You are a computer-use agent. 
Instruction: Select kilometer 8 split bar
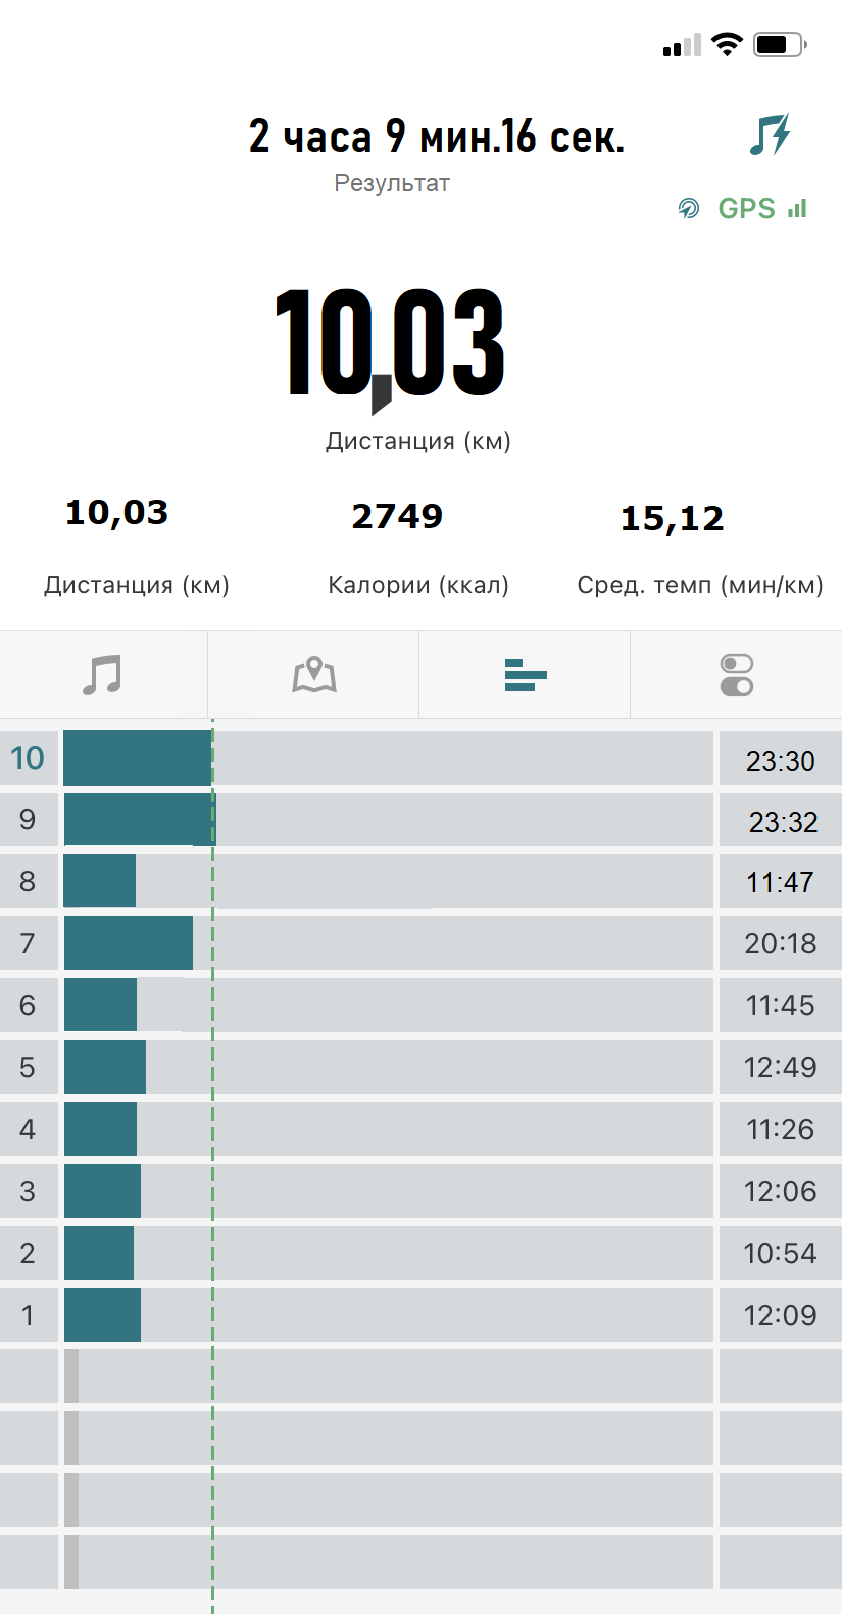click(x=100, y=881)
